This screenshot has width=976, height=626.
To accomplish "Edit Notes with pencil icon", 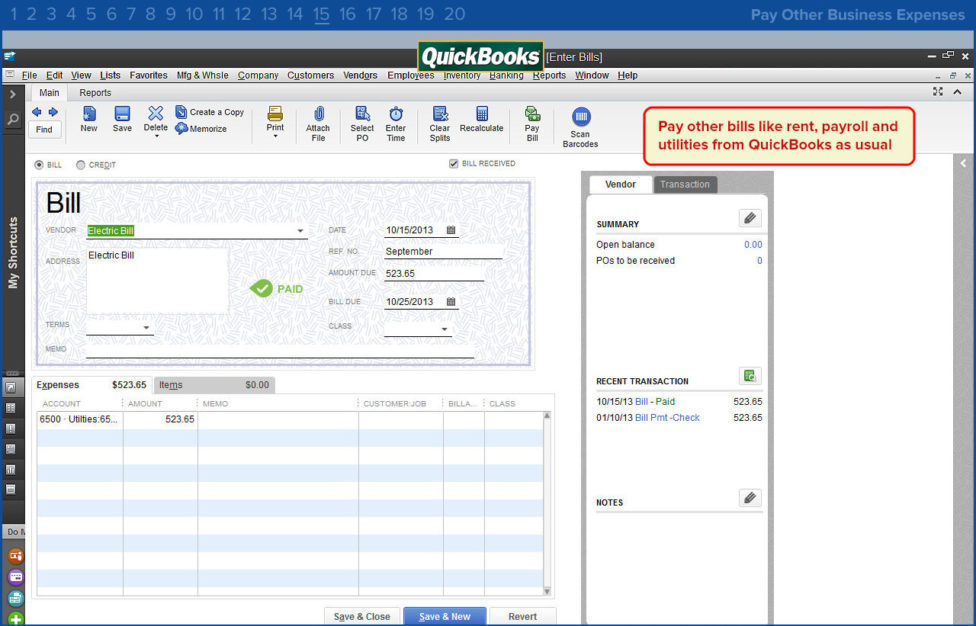I will click(750, 498).
